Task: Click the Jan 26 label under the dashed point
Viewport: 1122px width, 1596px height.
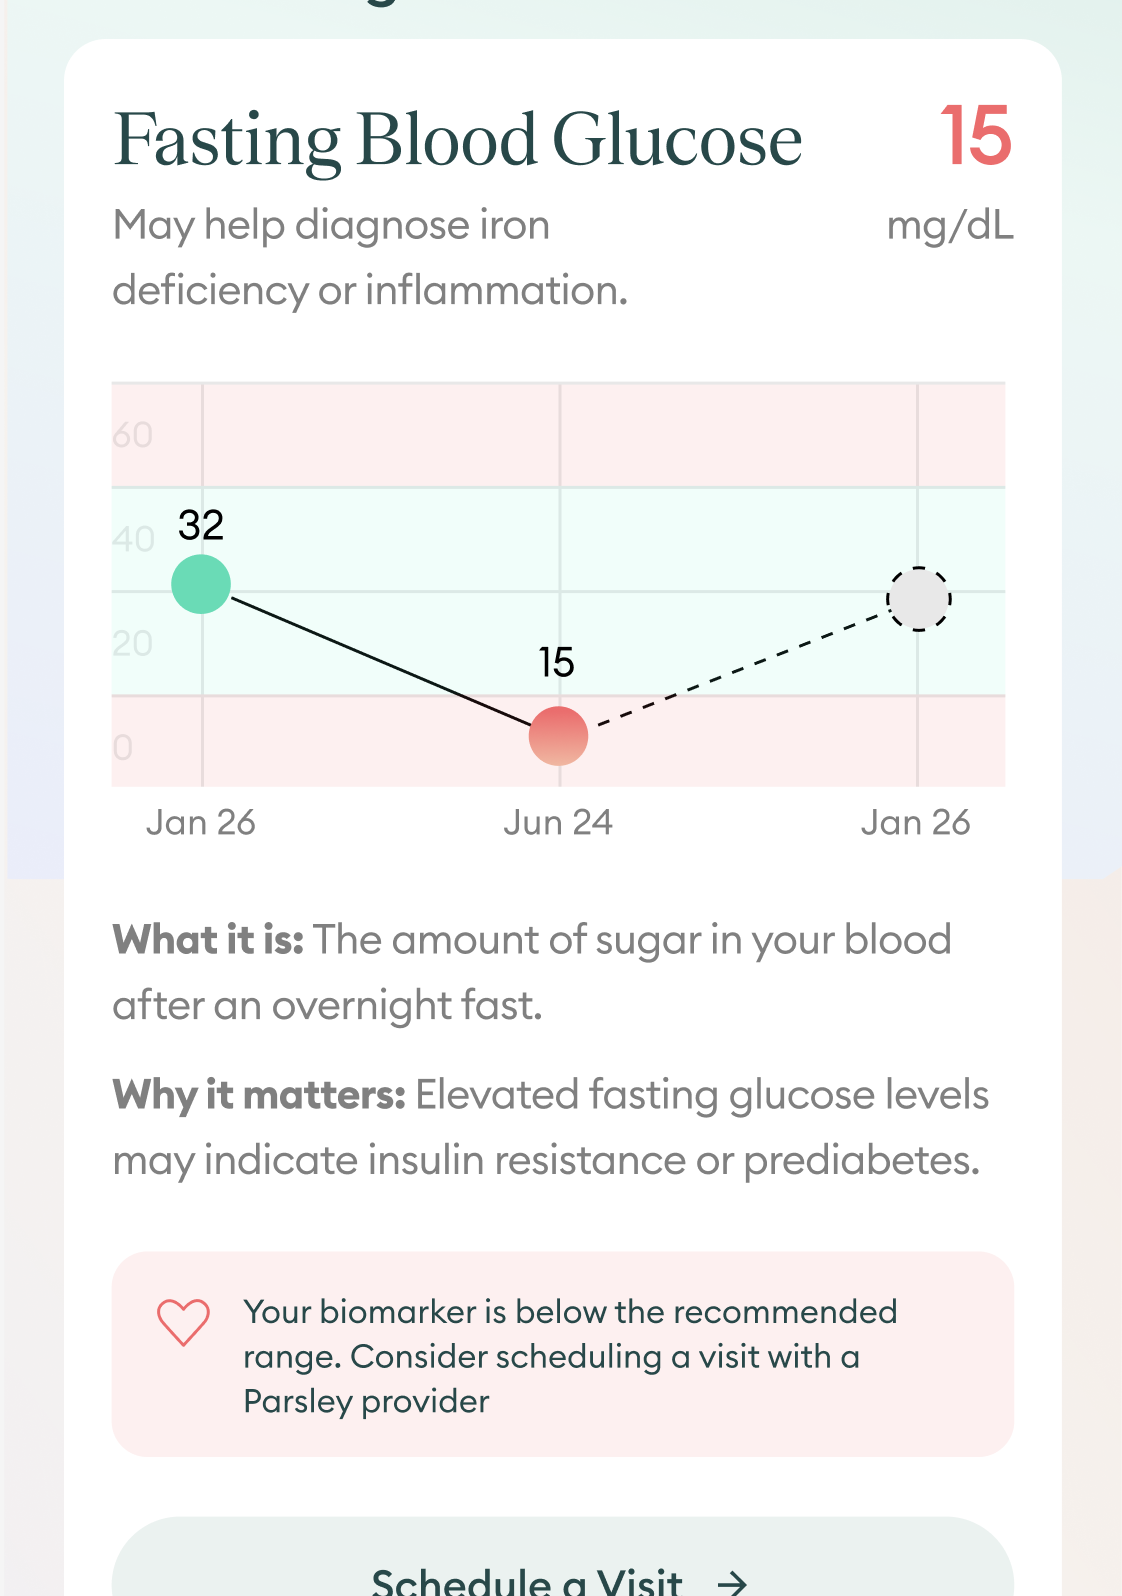Action: coord(915,823)
